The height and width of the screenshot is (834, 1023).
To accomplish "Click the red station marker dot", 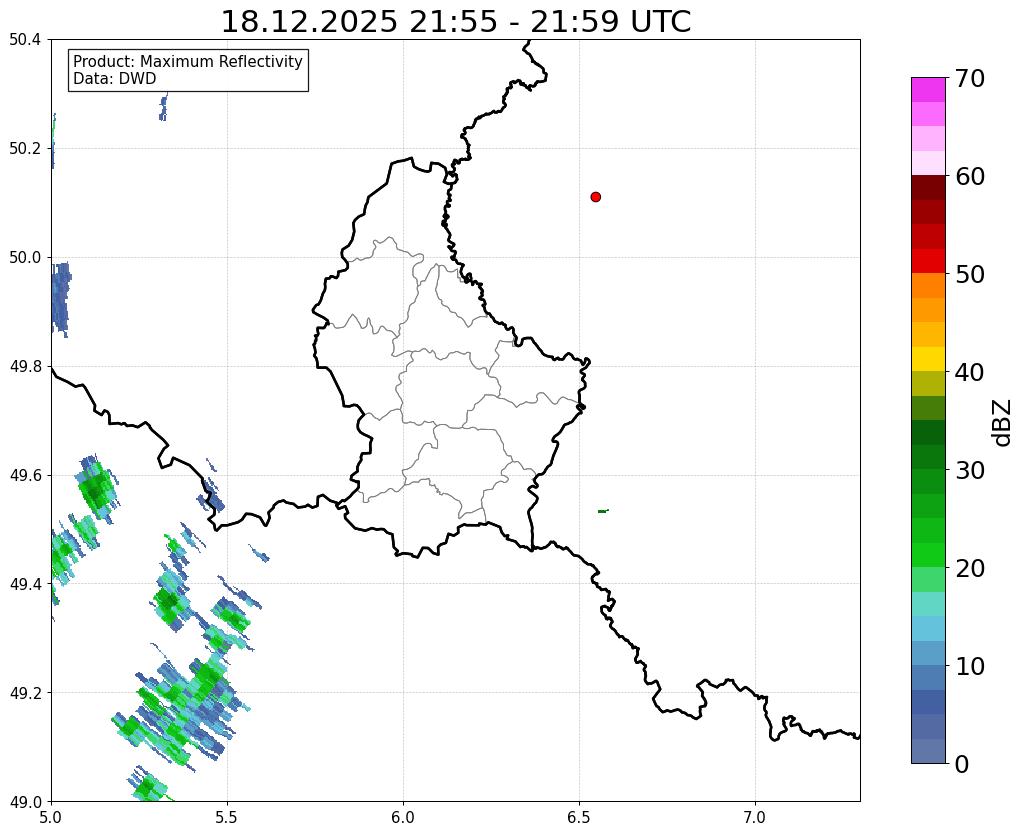I will [595, 197].
